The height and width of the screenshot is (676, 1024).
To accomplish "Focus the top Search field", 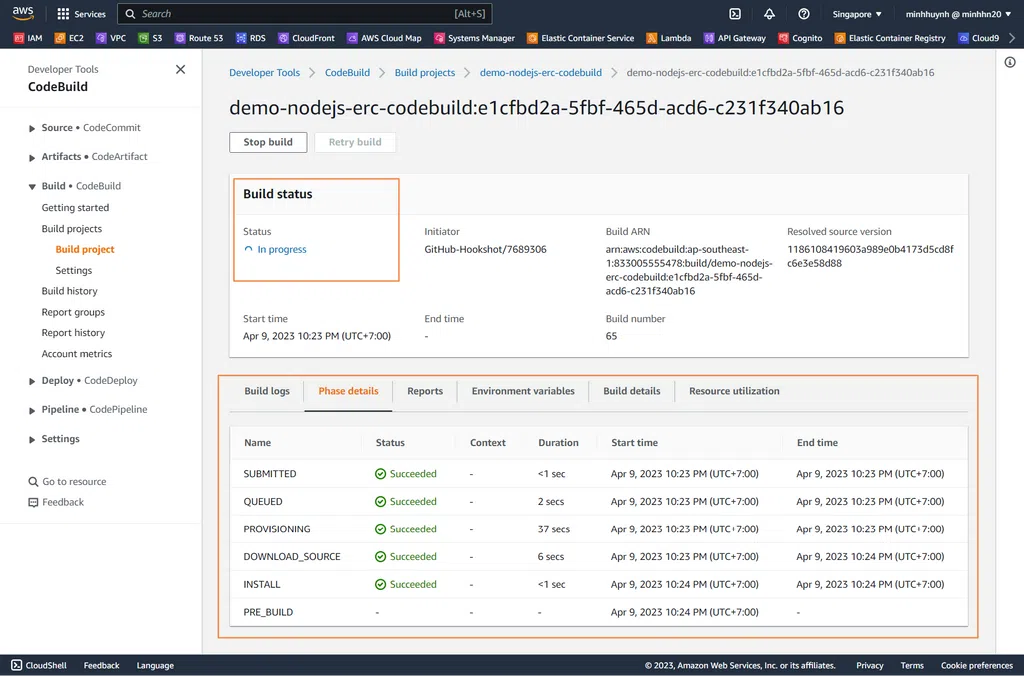I will (x=304, y=14).
